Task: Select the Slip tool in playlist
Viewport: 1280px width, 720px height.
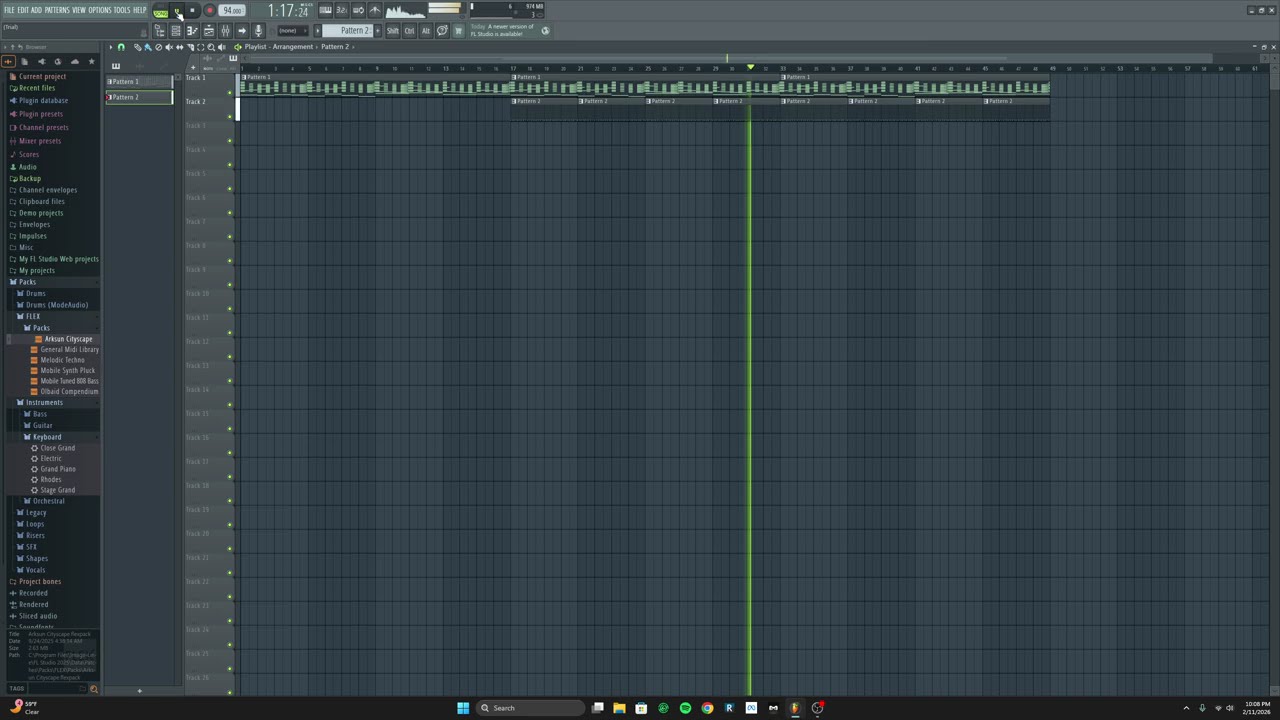Action: click(x=179, y=47)
